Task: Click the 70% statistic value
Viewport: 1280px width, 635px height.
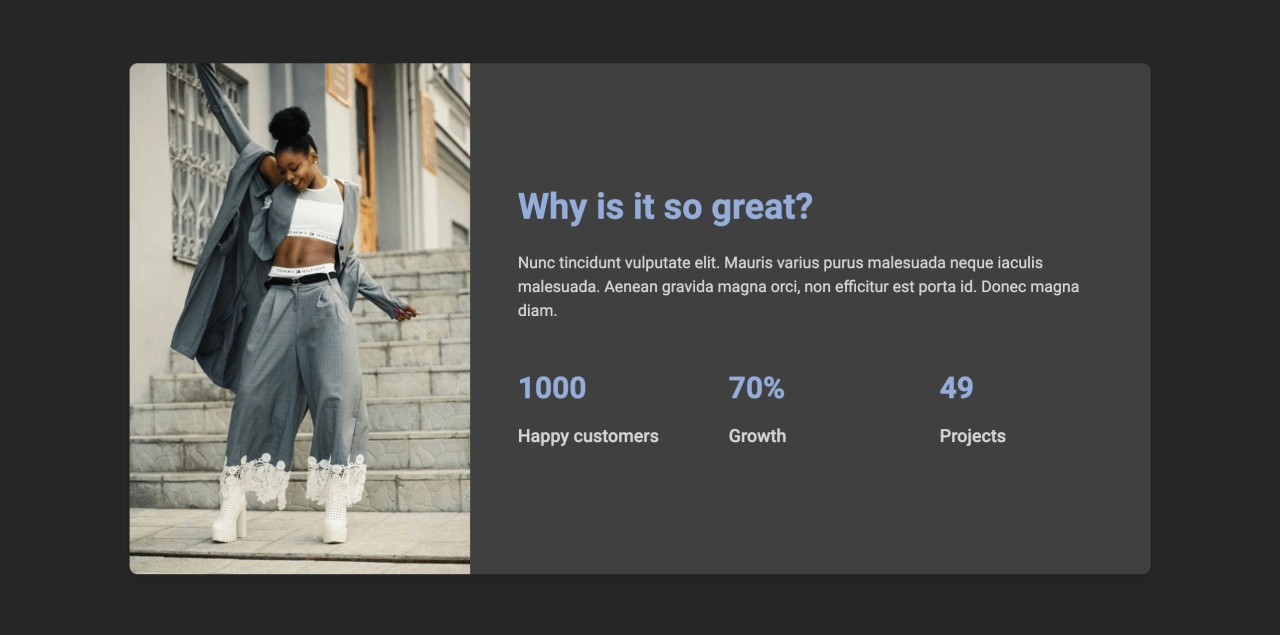Action: [756, 388]
